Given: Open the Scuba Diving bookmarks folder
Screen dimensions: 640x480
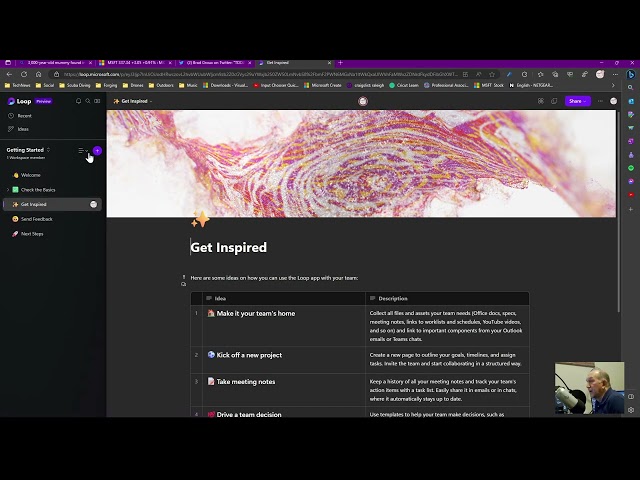Looking at the screenshot, I should click(75, 85).
